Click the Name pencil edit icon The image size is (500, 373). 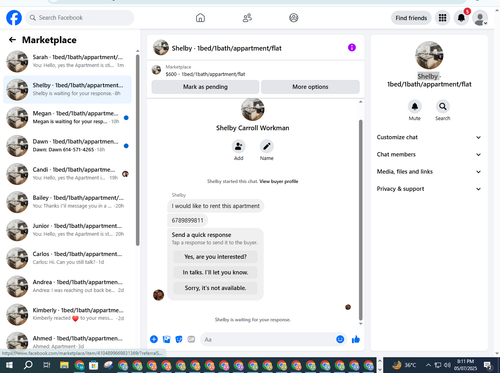[267, 146]
